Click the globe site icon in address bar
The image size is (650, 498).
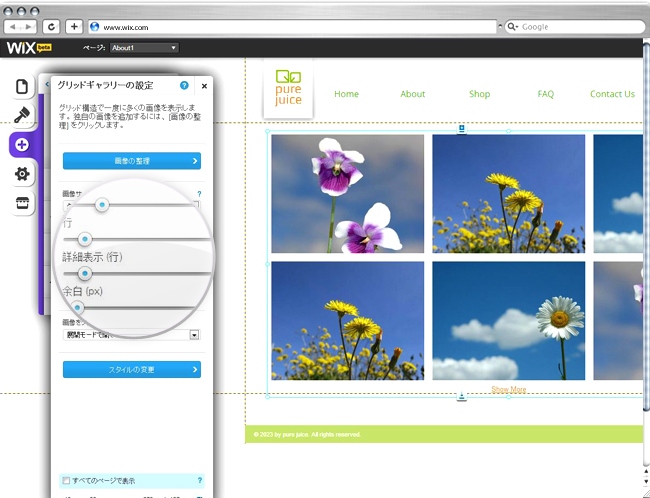pyautogui.click(x=95, y=27)
